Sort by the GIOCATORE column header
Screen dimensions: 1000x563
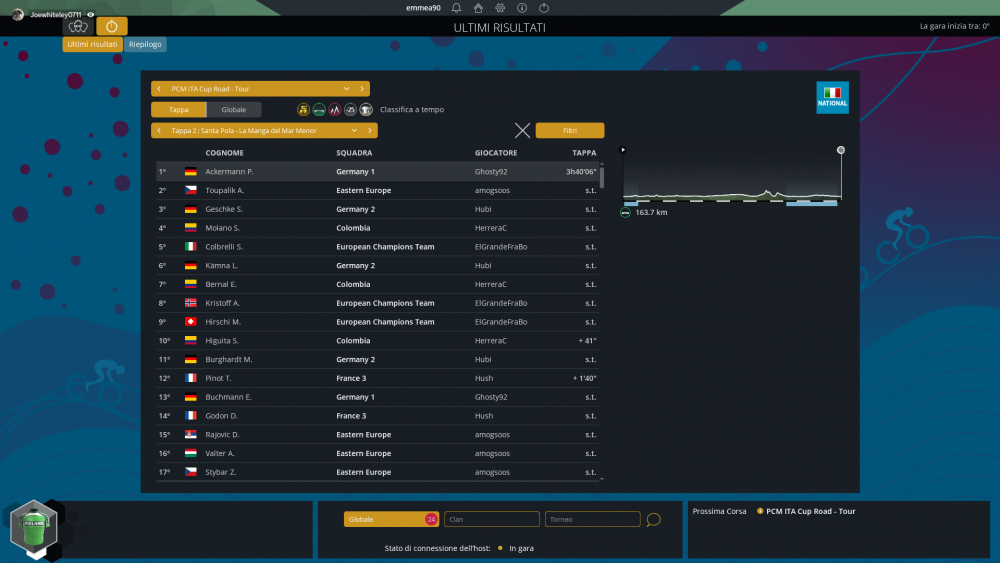click(x=496, y=153)
